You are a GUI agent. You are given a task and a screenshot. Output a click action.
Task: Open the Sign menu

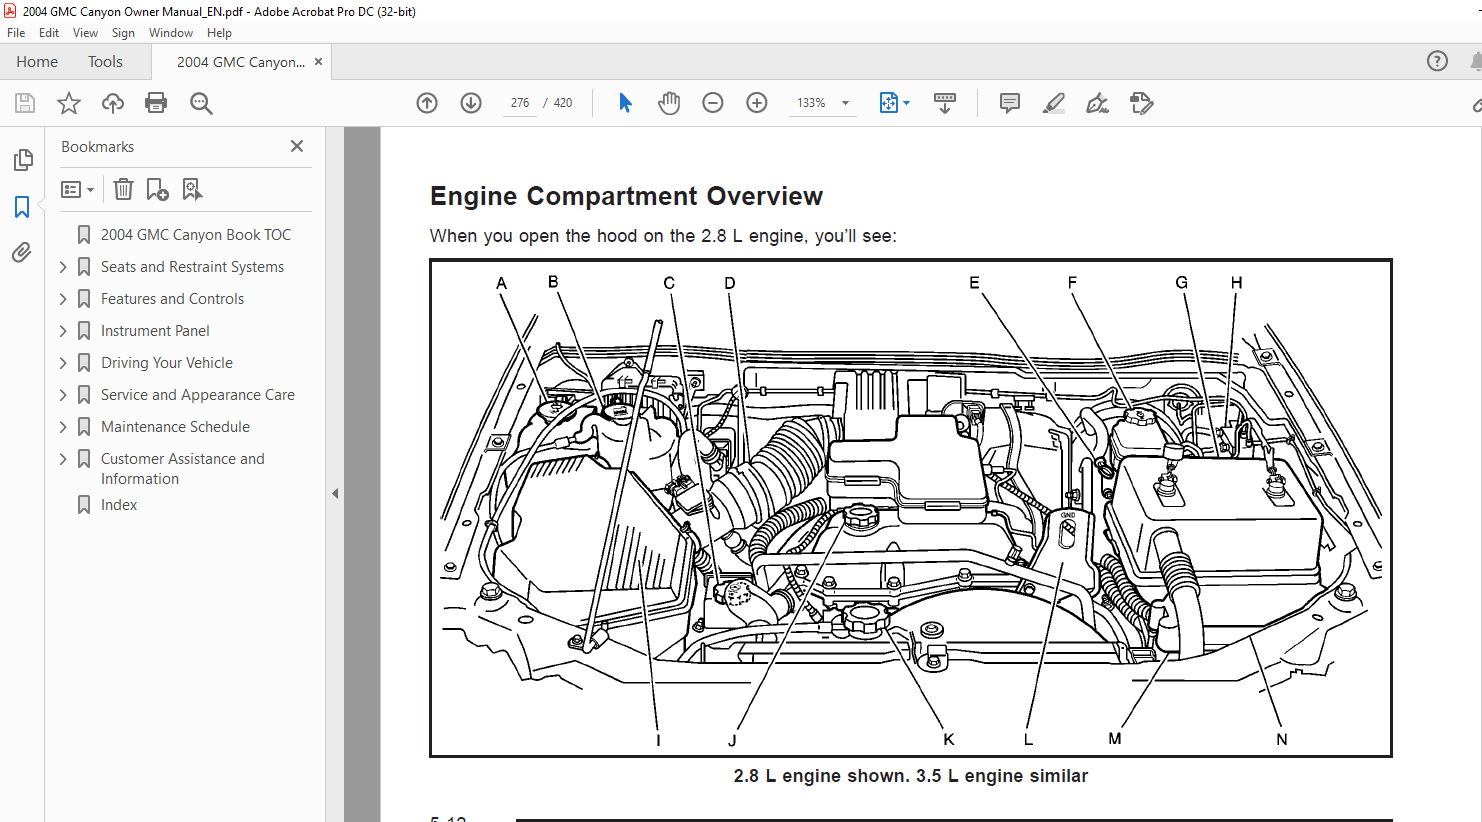click(123, 33)
